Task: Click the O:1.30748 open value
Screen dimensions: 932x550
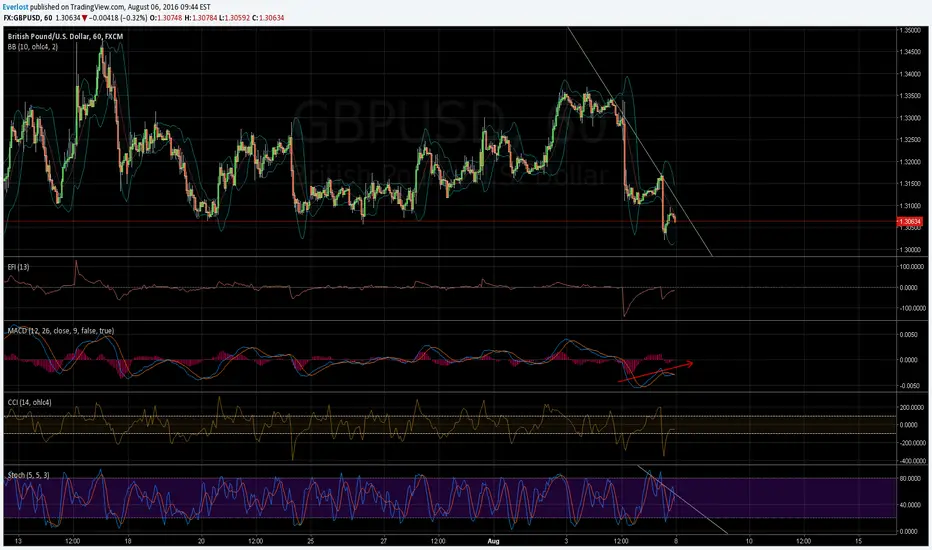Action: point(166,18)
